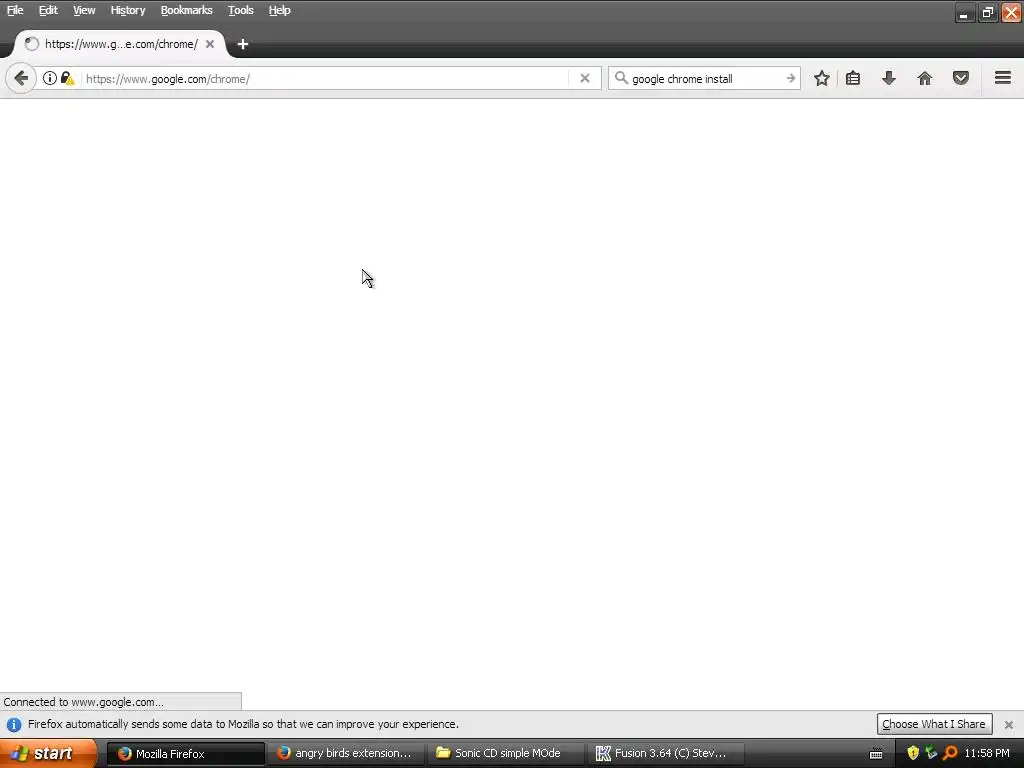Open Sonic CD simple MOde folder
Screen dimensions: 1024x768
point(505,753)
